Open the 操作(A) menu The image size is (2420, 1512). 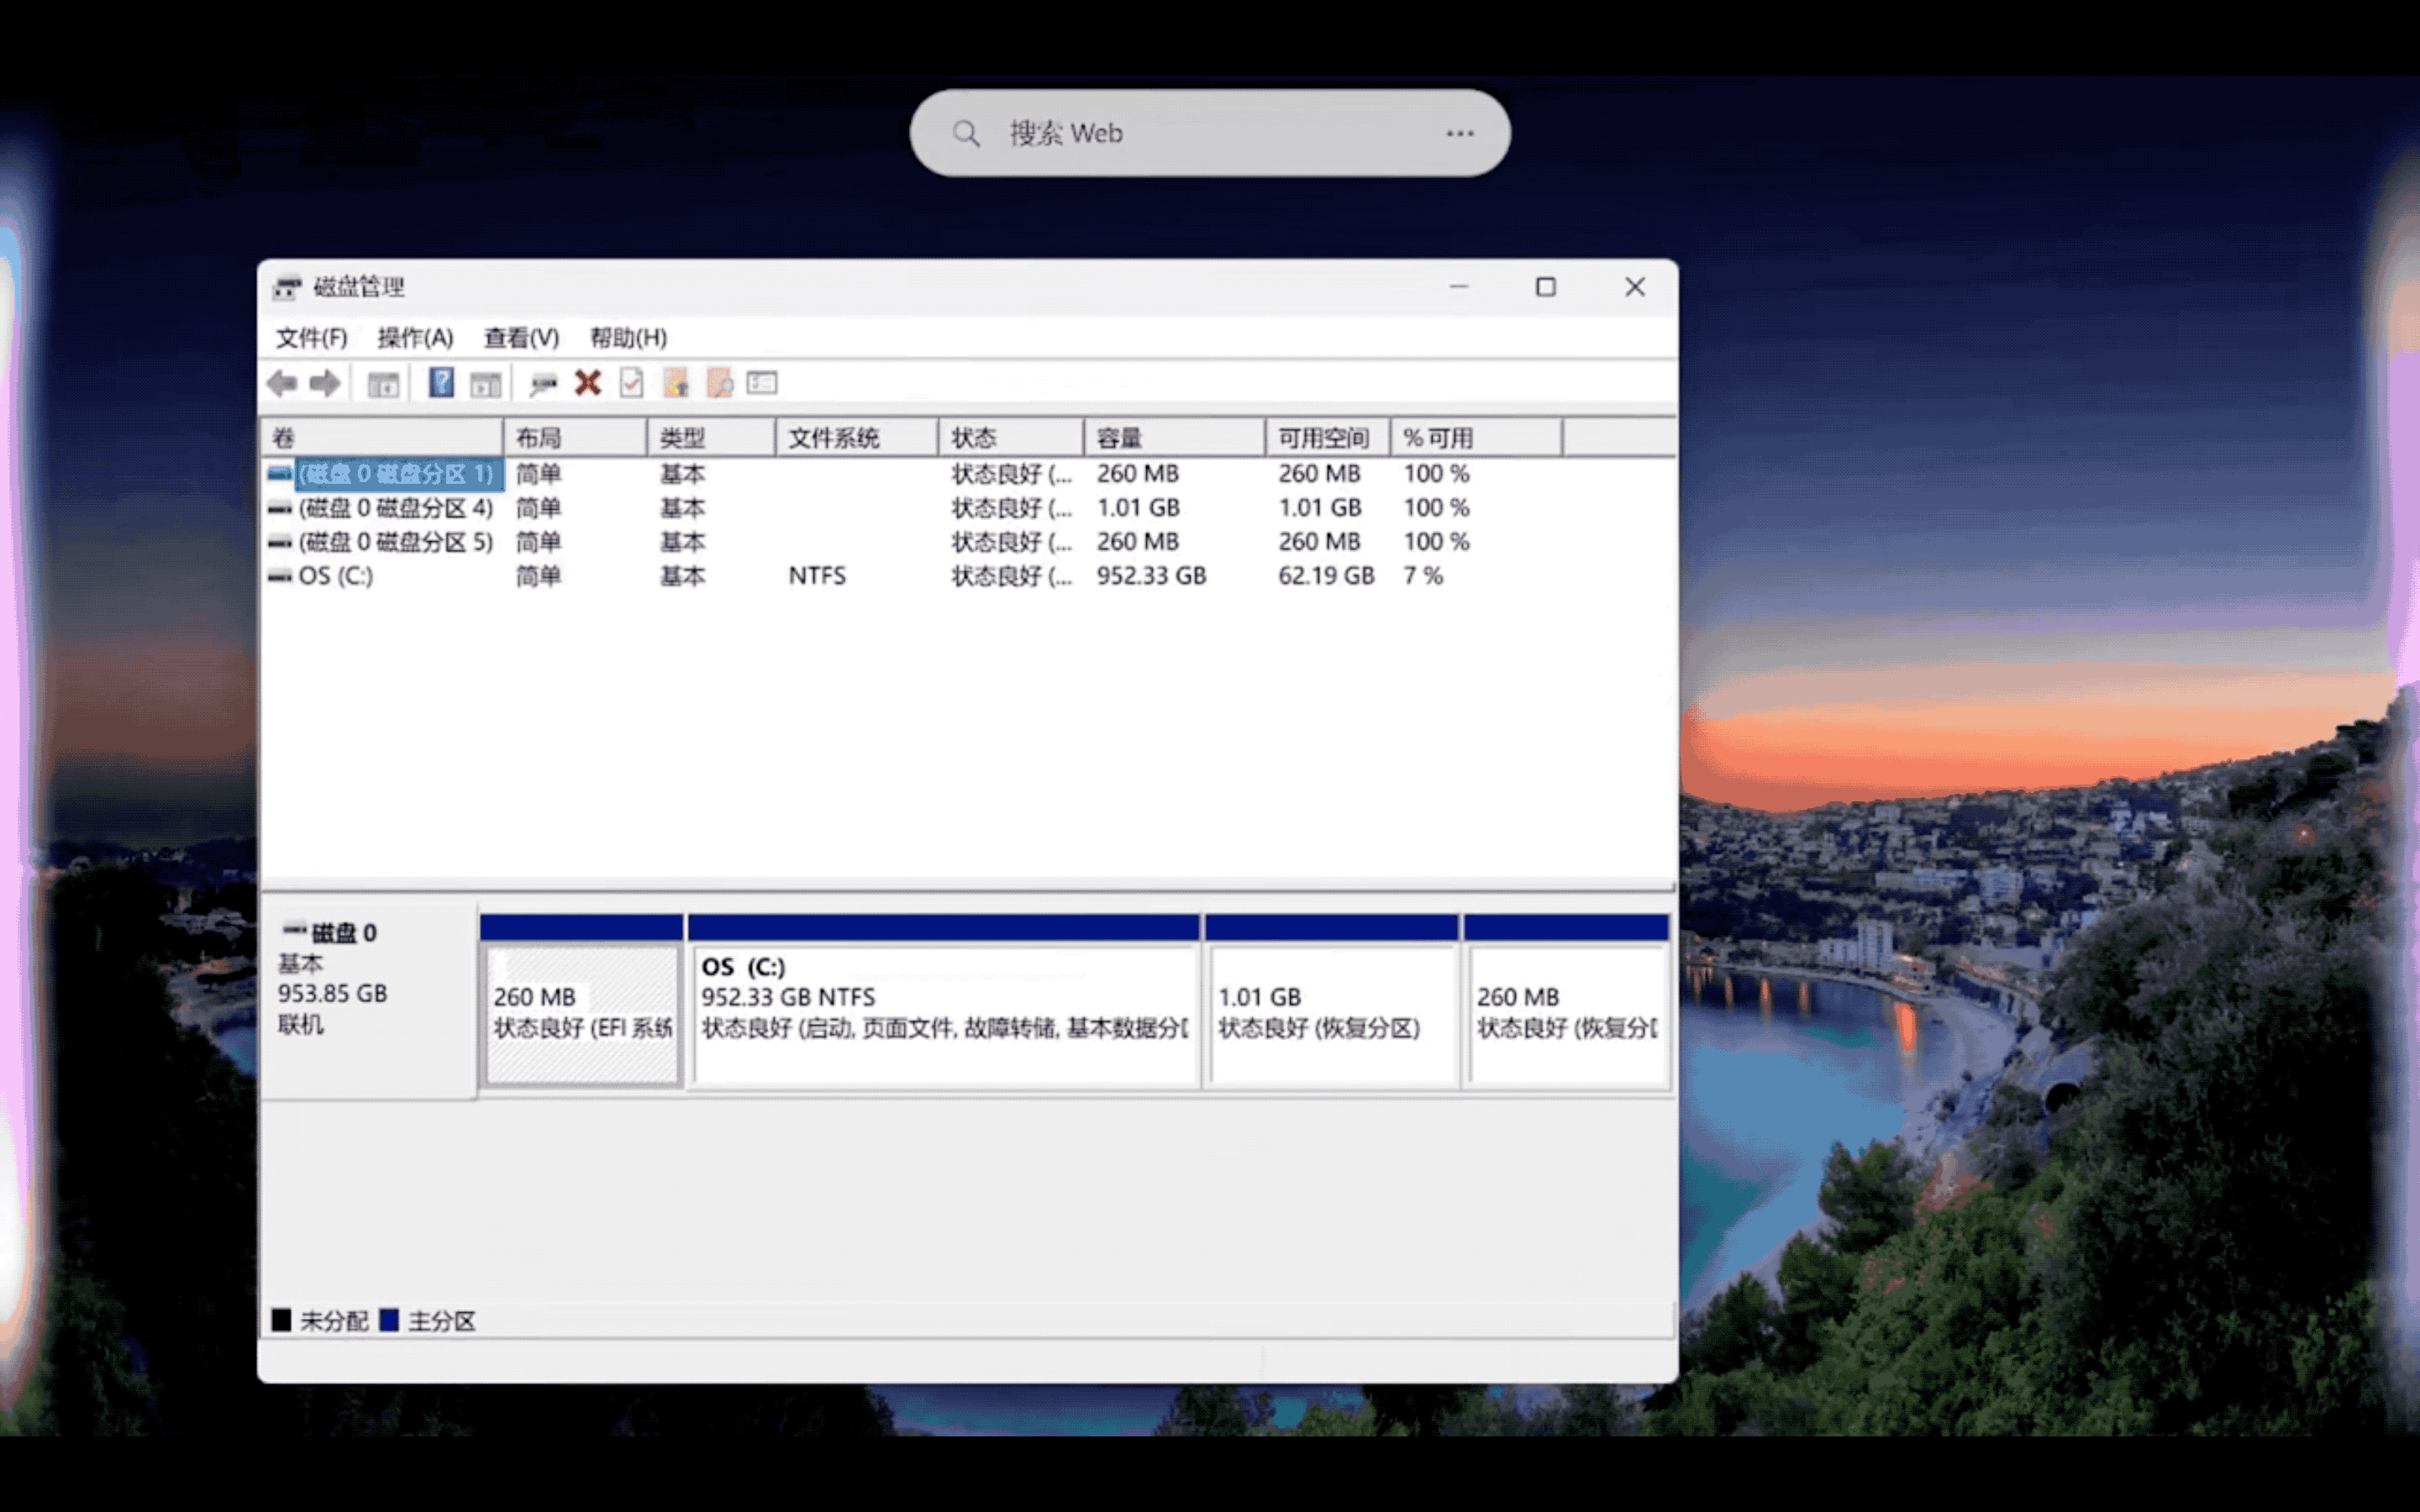[x=415, y=338]
